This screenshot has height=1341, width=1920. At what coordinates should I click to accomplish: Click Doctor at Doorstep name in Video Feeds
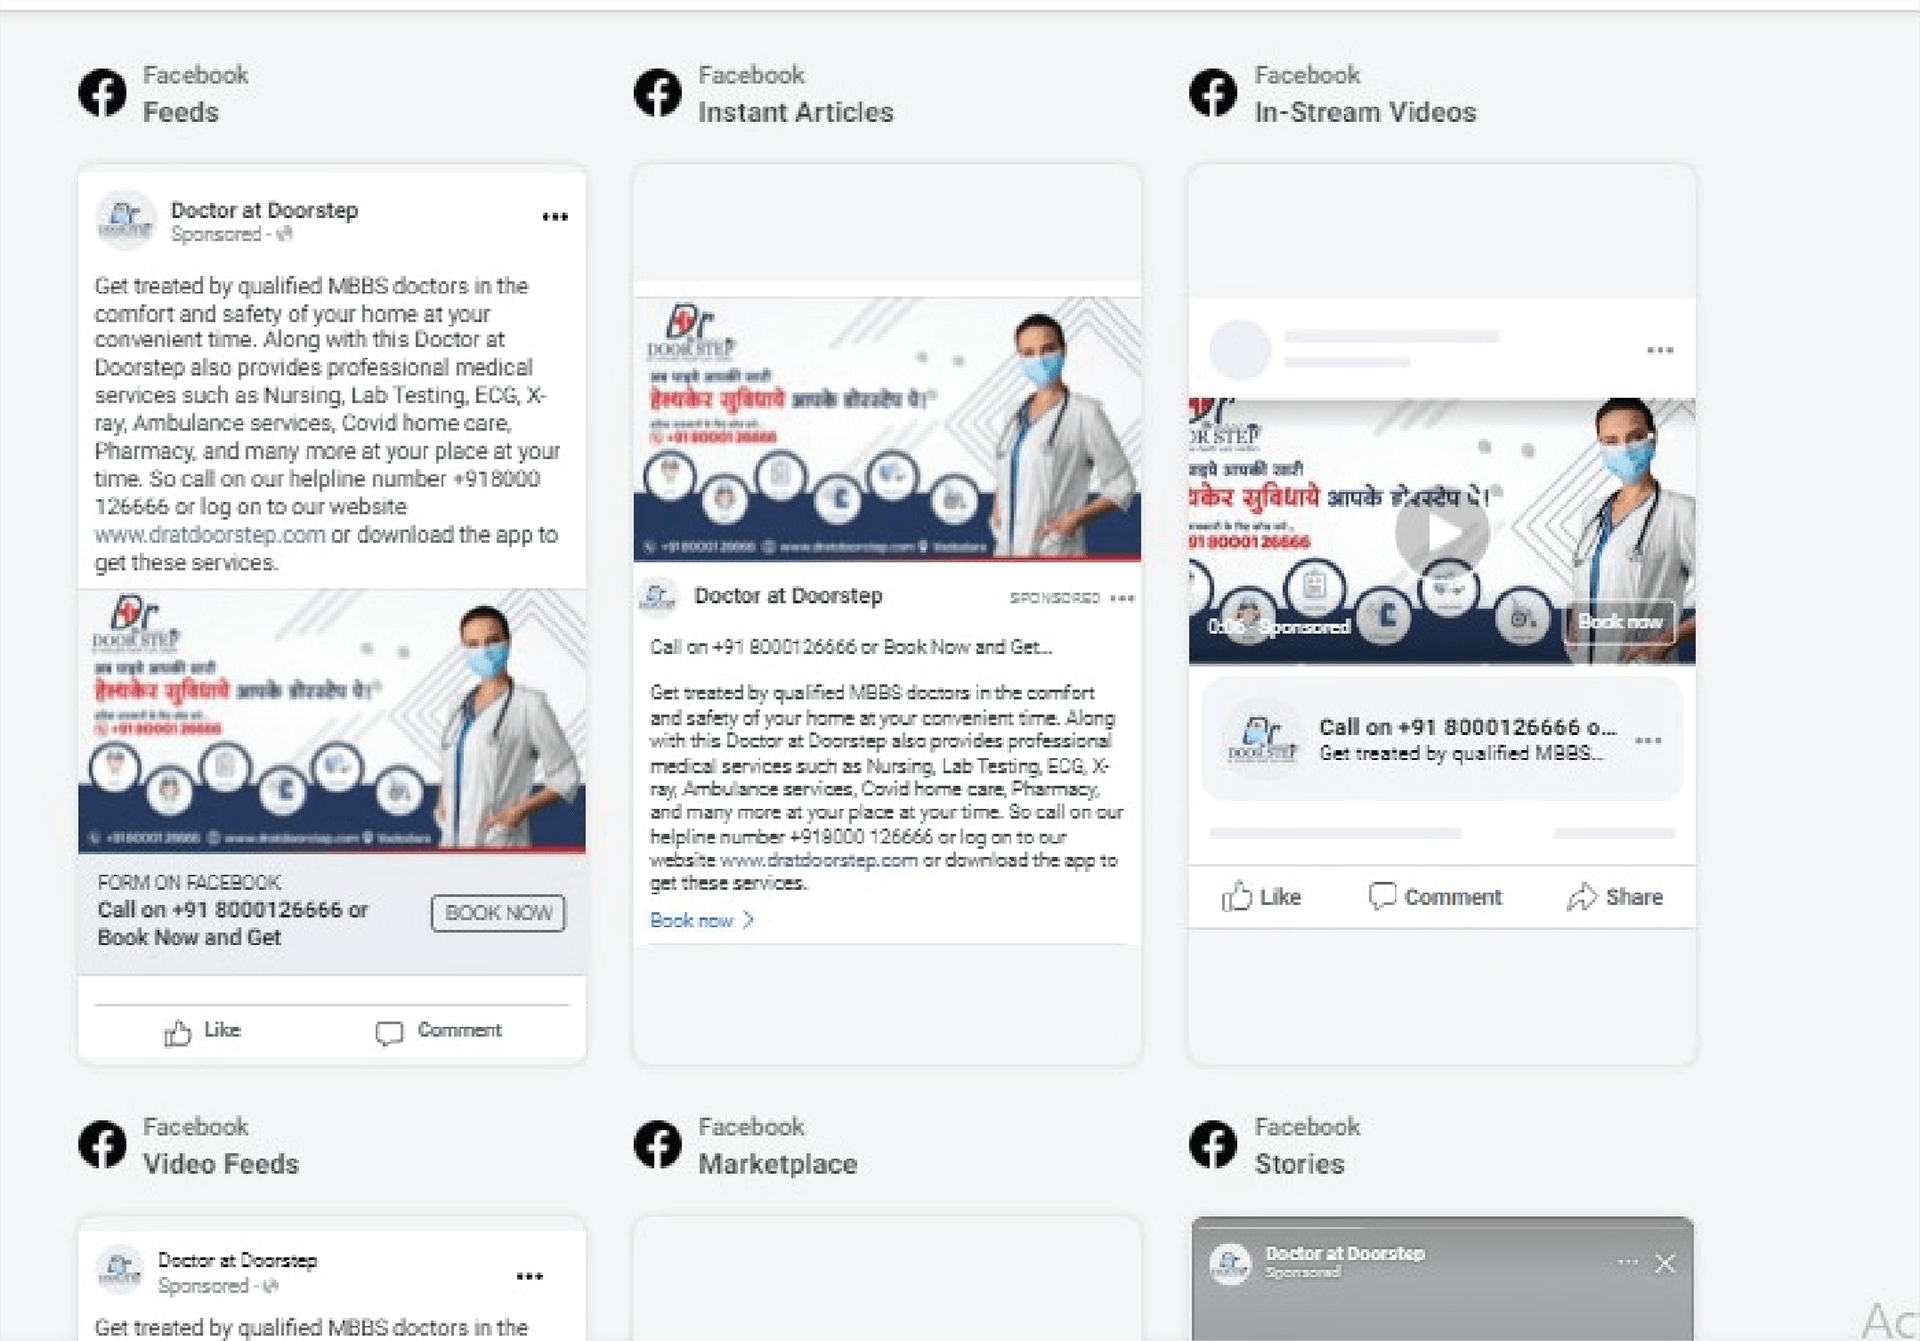click(x=237, y=1261)
